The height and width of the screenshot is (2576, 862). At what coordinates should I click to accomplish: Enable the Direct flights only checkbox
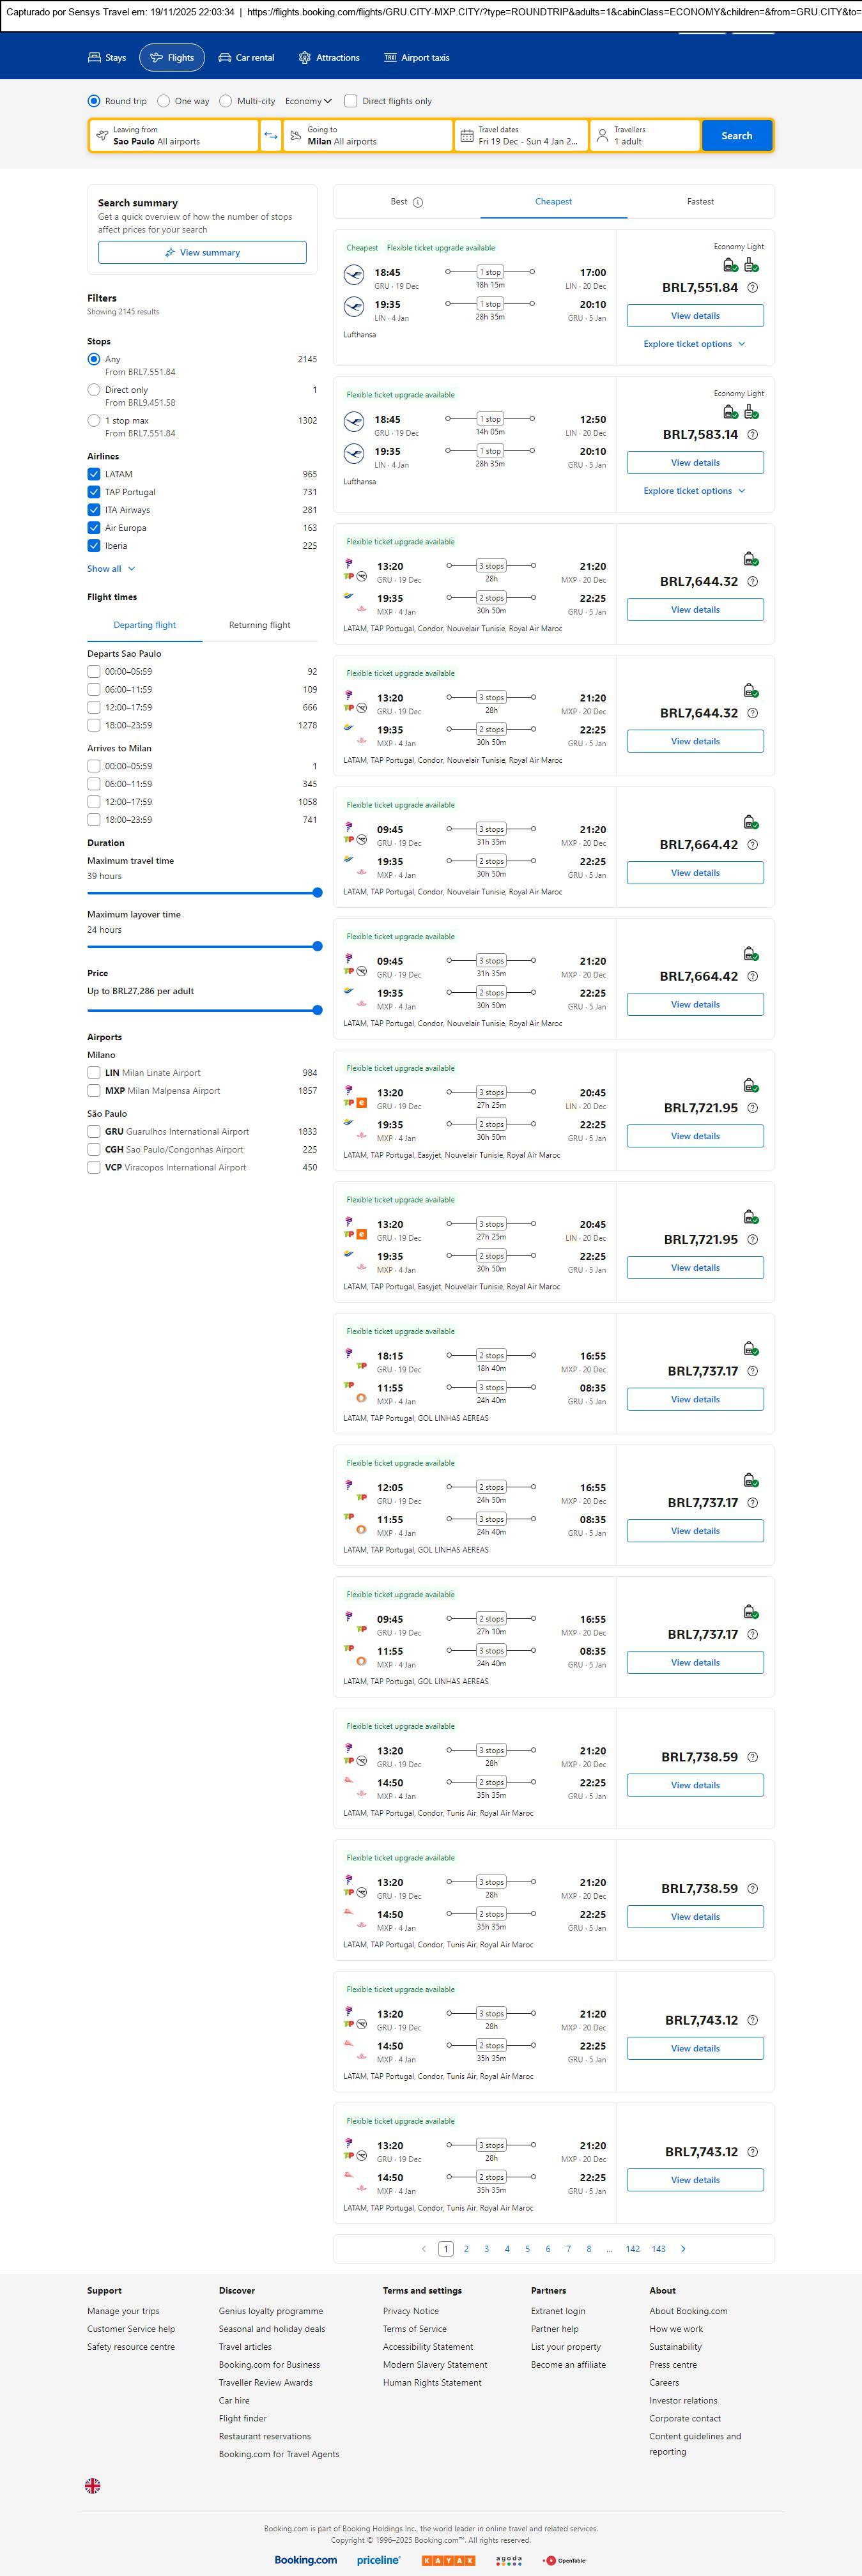click(351, 101)
